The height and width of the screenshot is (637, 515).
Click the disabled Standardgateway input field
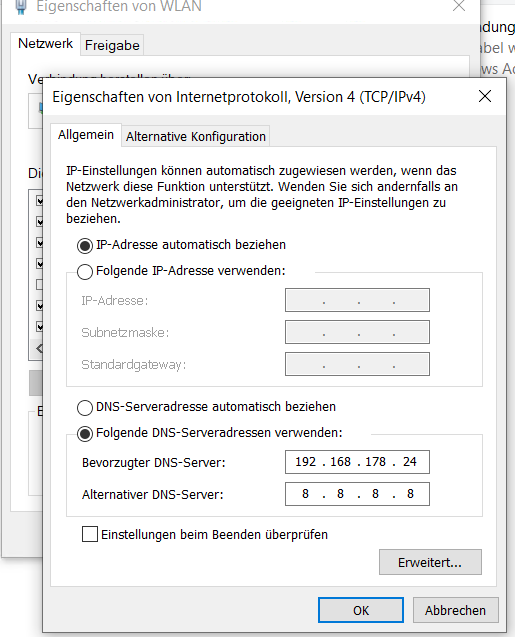click(357, 364)
